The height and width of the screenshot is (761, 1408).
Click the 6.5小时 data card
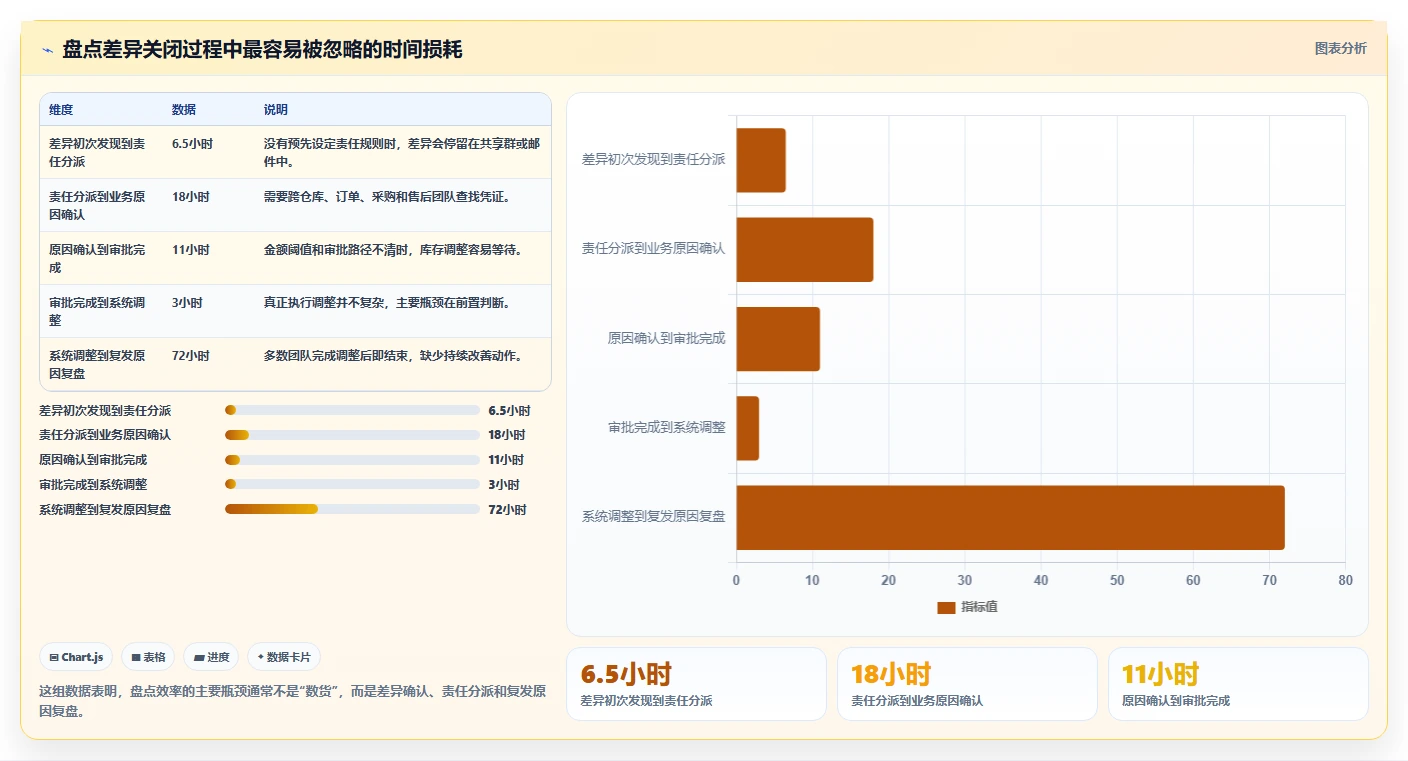click(x=696, y=684)
